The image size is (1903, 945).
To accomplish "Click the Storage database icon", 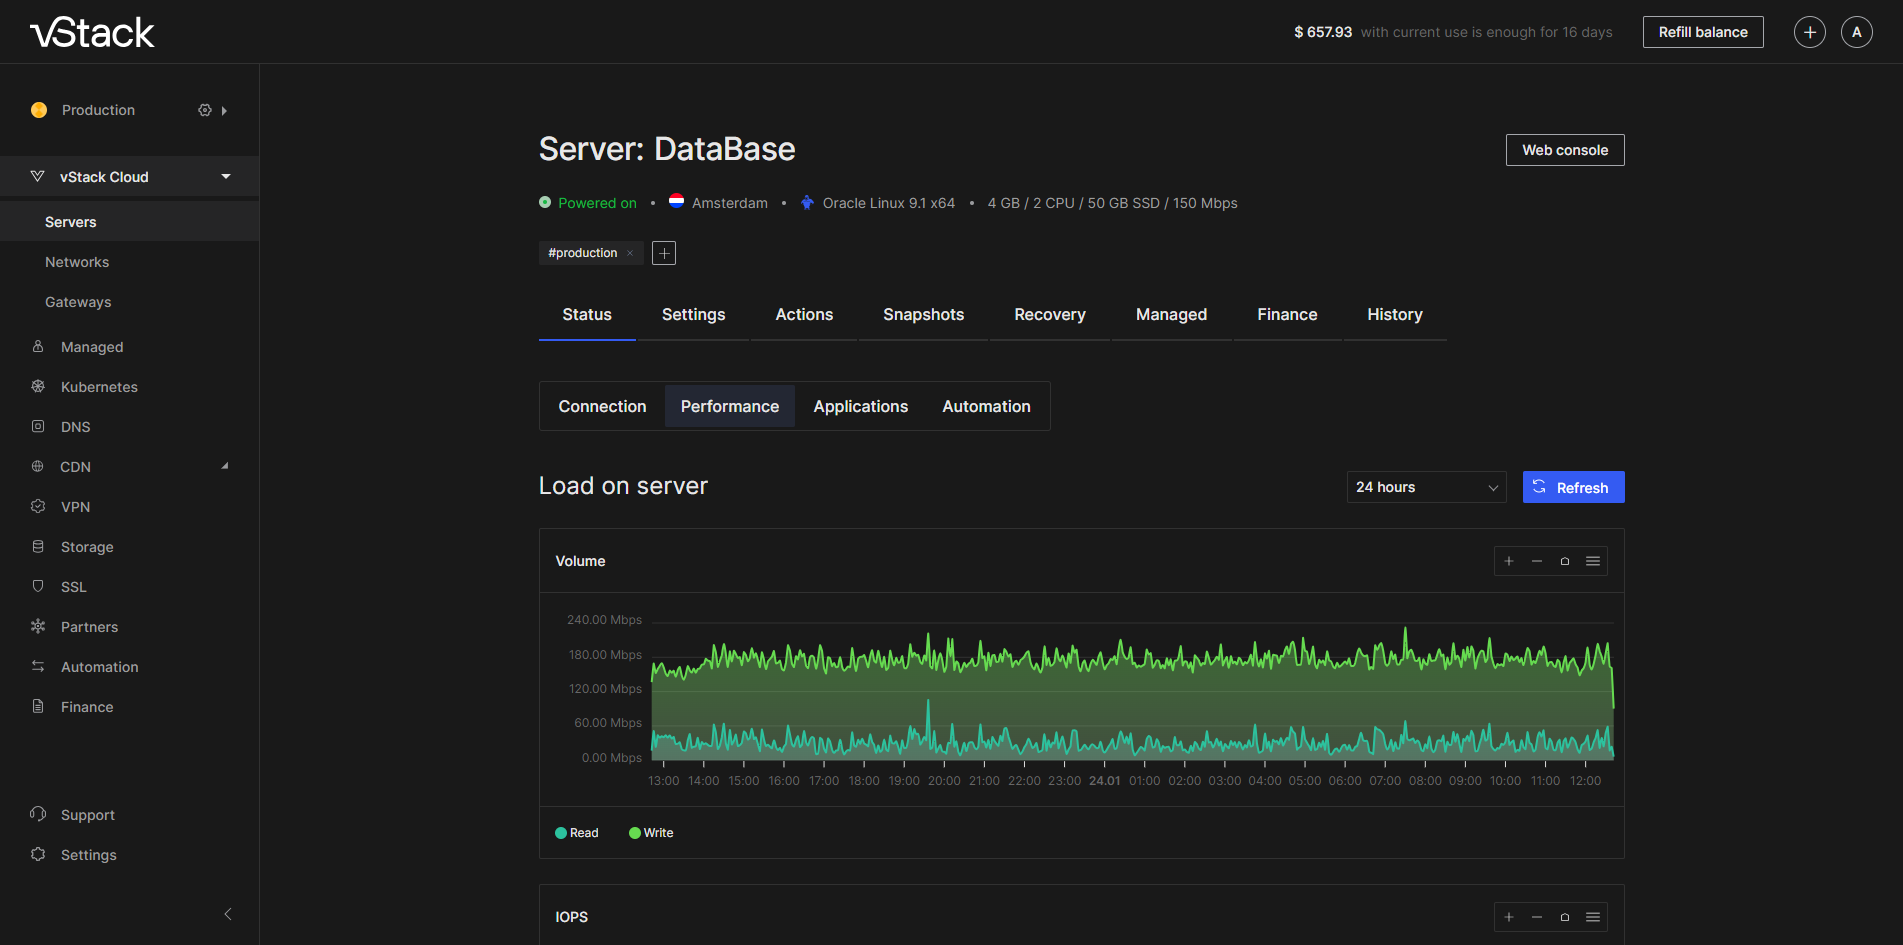I will click(x=38, y=546).
